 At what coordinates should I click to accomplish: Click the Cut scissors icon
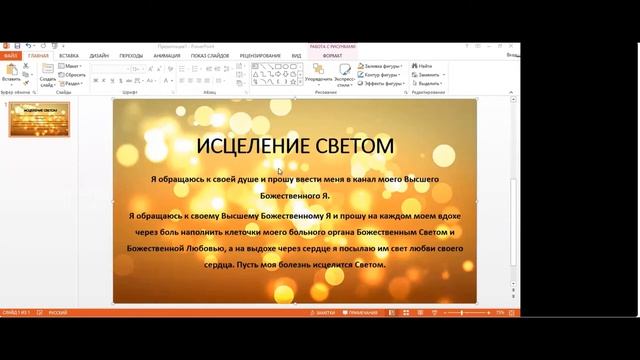[x=26, y=66]
